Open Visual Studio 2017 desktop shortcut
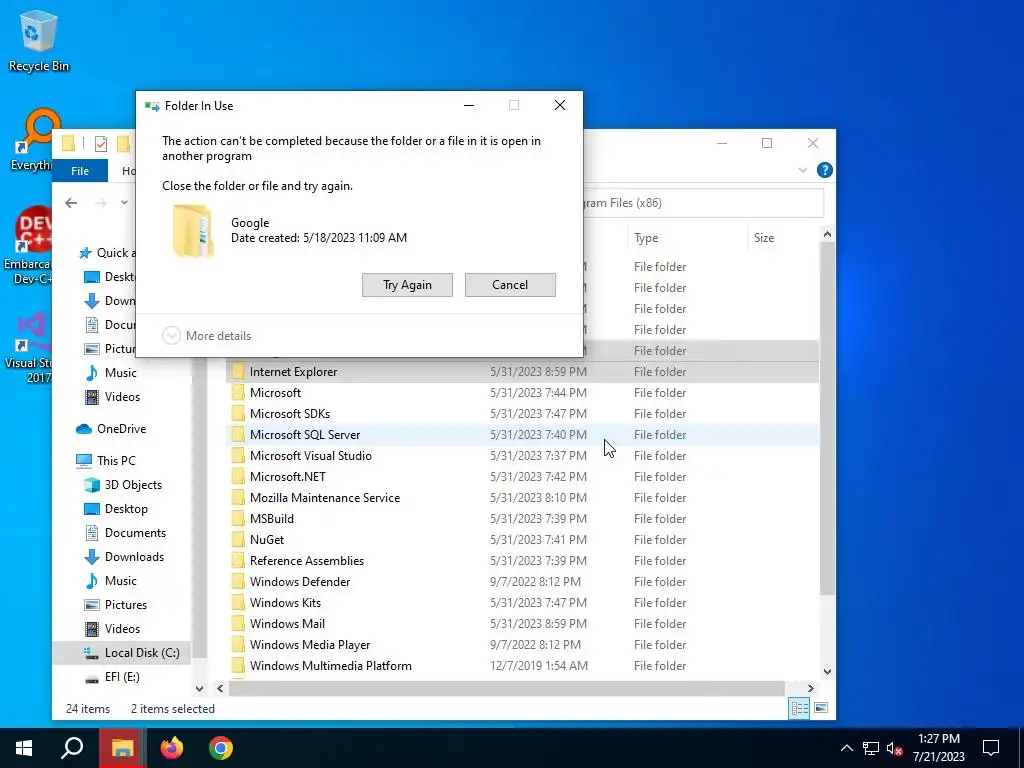1024x768 pixels. (x=29, y=347)
